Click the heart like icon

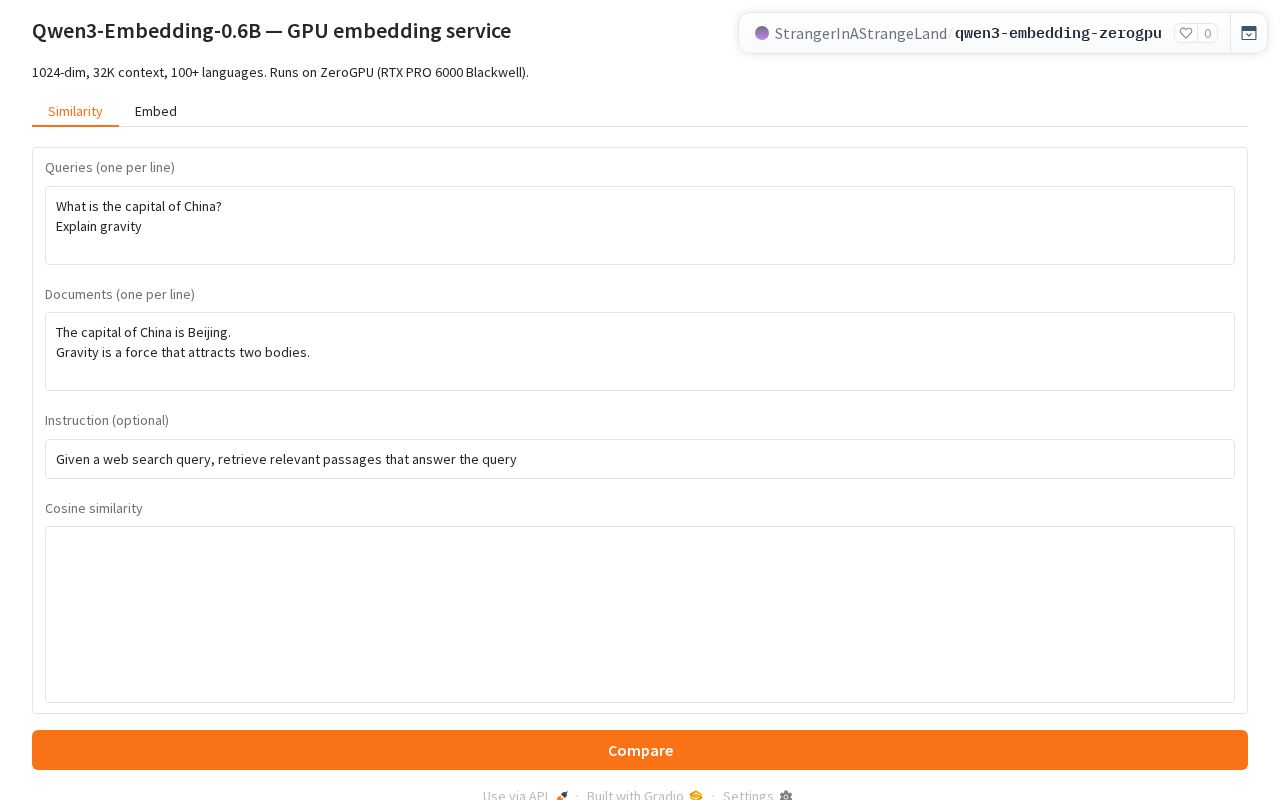(1186, 33)
